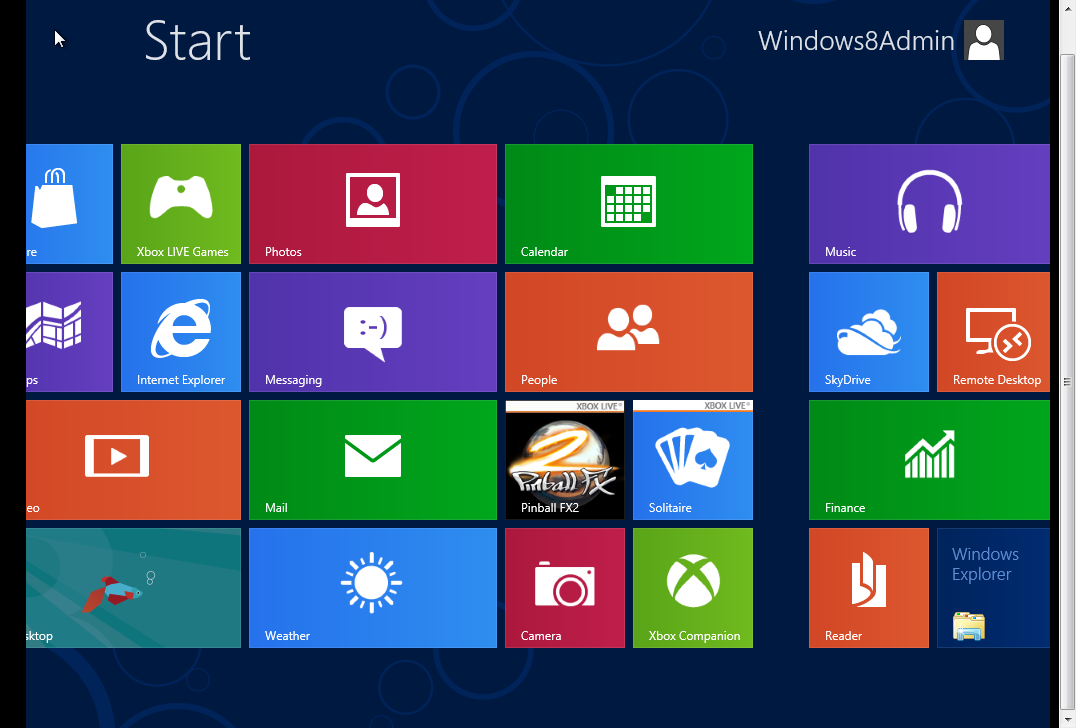1076x728 pixels.
Task: Launch Xbox LIVE Games
Action: tap(180, 204)
